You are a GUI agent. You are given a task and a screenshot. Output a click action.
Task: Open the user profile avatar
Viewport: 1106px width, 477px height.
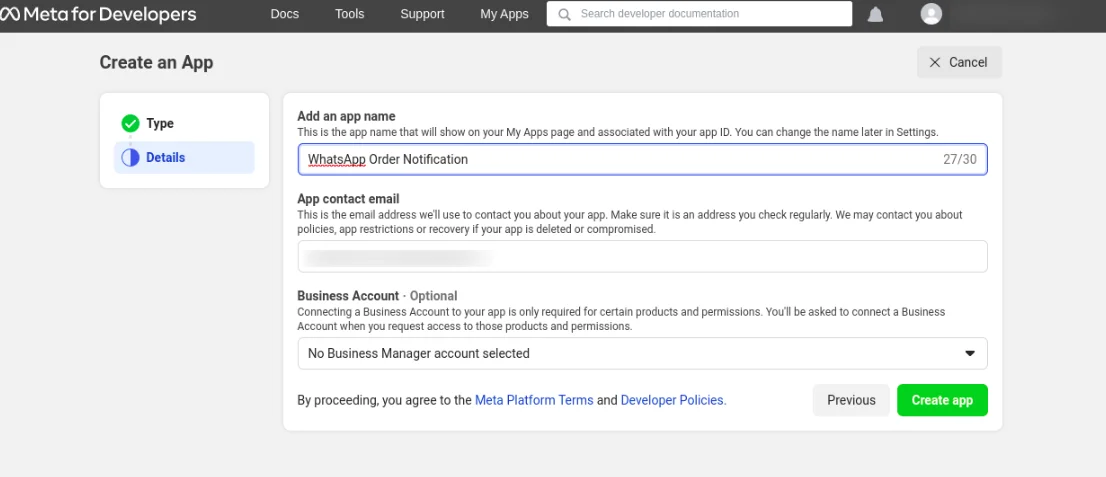point(931,14)
